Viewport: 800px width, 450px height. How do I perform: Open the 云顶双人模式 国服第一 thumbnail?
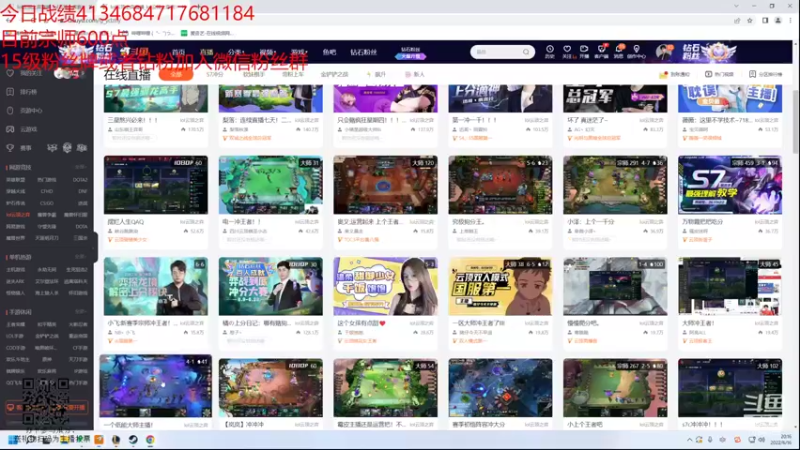(500, 286)
